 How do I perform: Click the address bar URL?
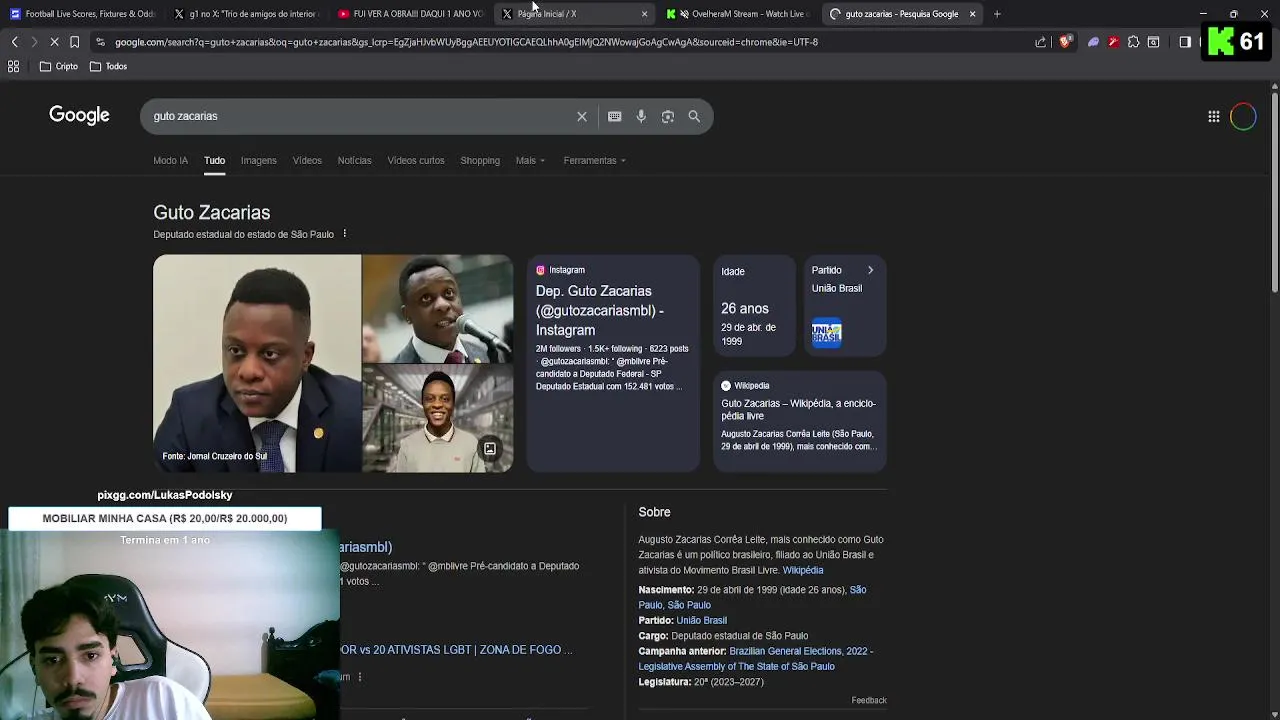466,42
